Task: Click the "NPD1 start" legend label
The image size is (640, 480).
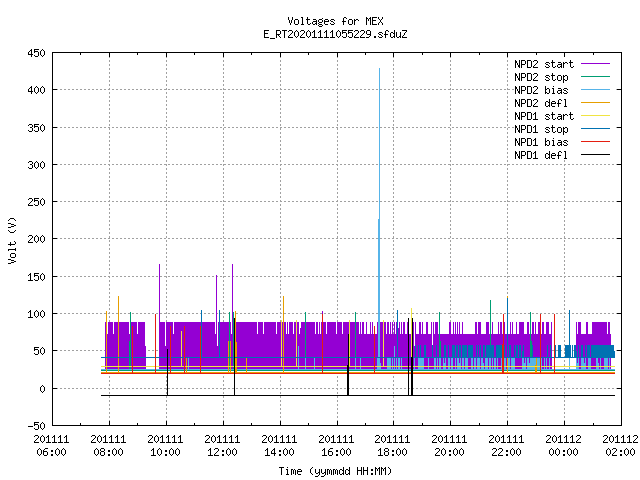Action: point(544,116)
